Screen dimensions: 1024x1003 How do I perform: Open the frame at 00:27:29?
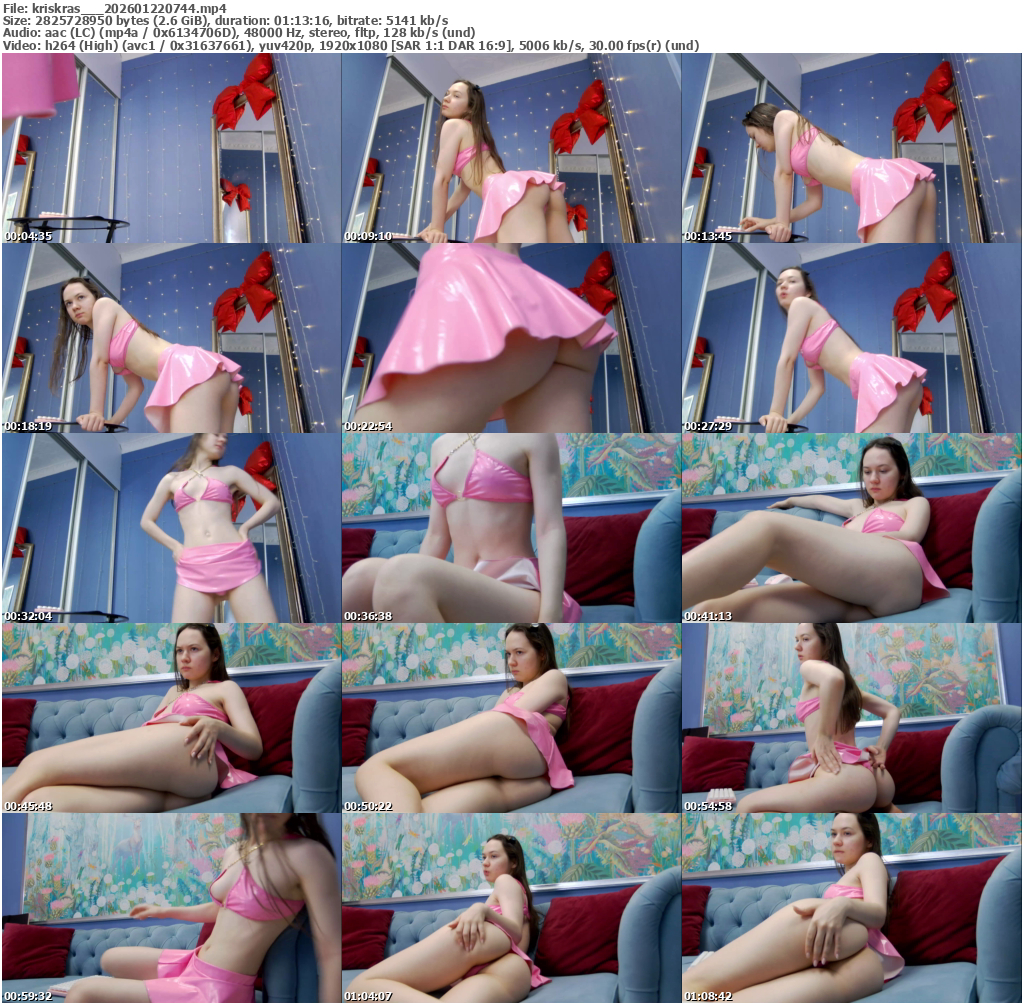coord(852,338)
